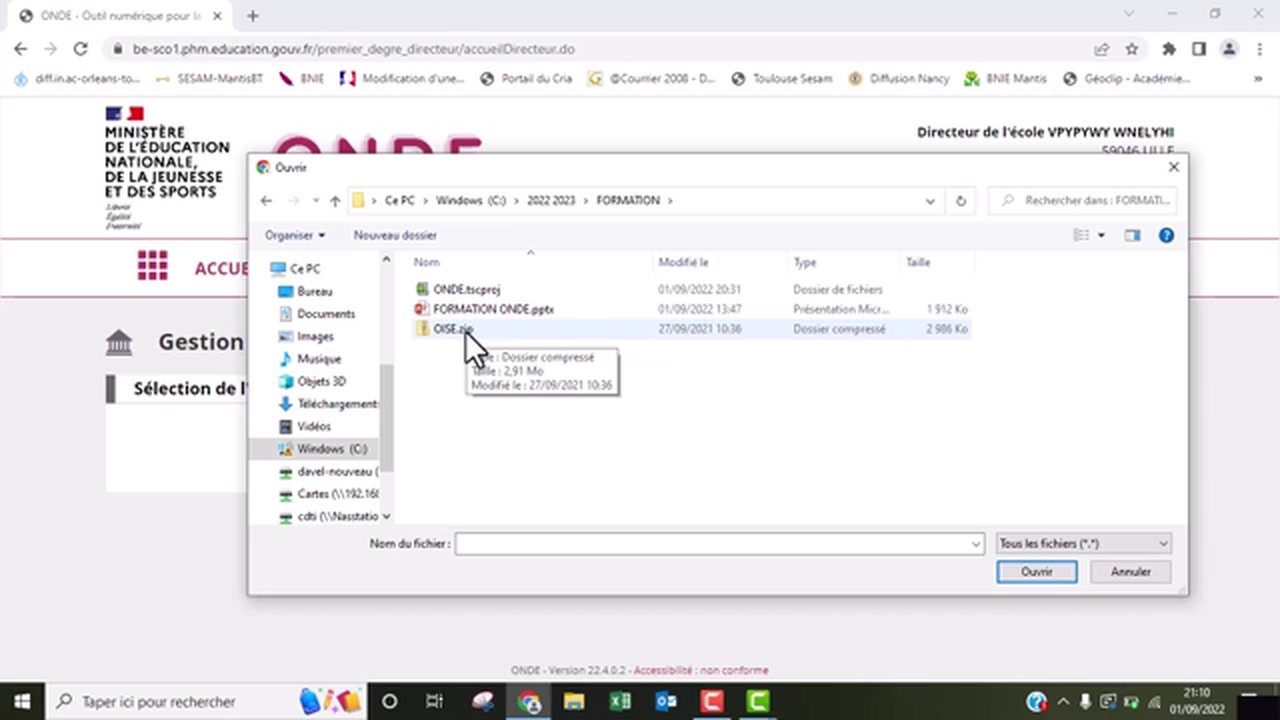Select Documents in the navigation pane
Image resolution: width=1280 pixels, height=720 pixels.
point(325,314)
